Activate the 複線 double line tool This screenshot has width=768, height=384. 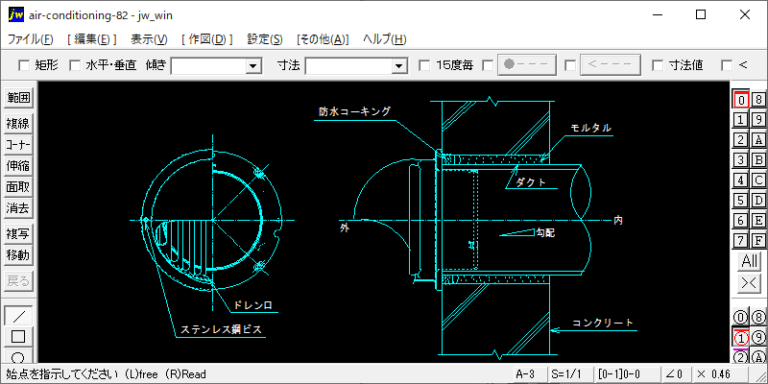(18, 124)
